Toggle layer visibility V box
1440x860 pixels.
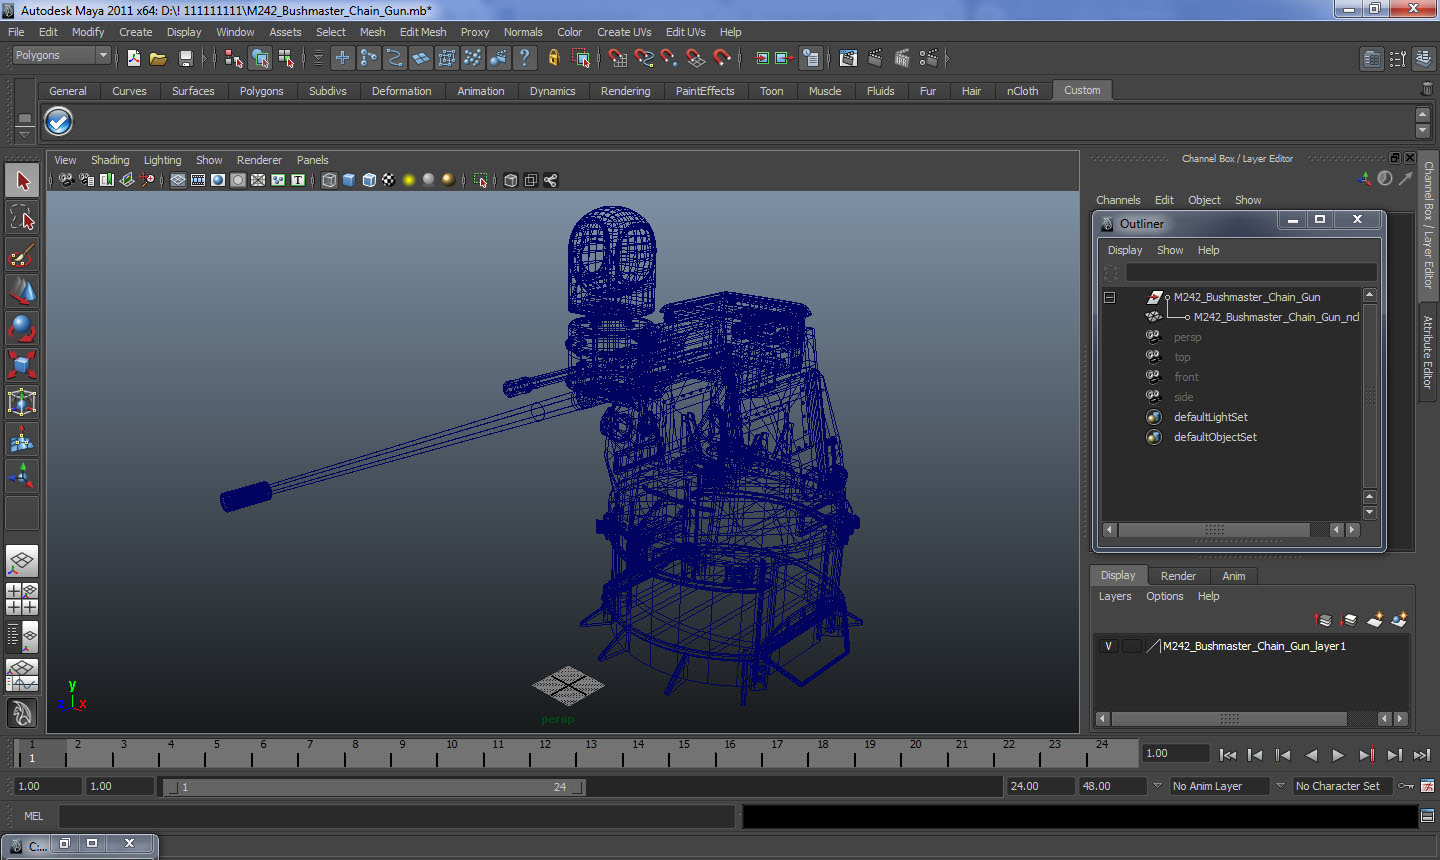coord(1108,647)
